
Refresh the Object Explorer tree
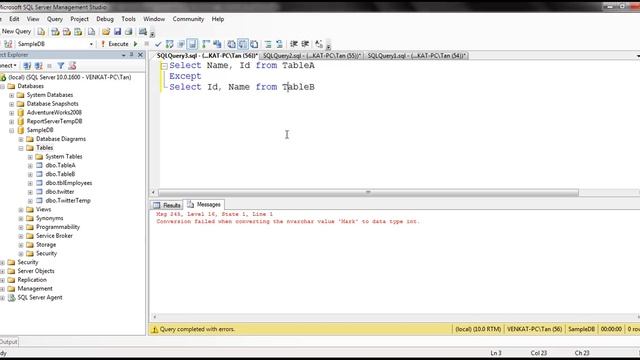click(x=72, y=66)
